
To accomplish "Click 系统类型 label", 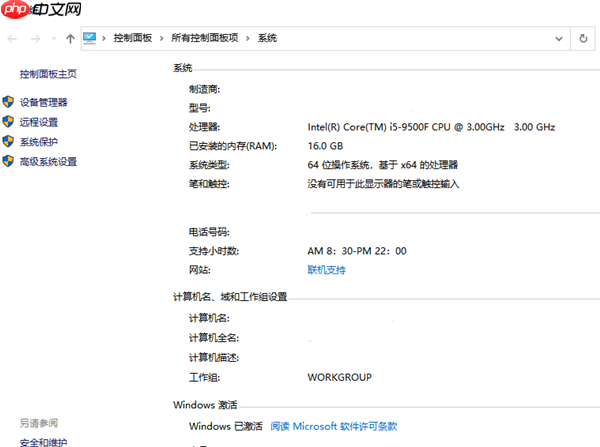I will click(209, 165).
